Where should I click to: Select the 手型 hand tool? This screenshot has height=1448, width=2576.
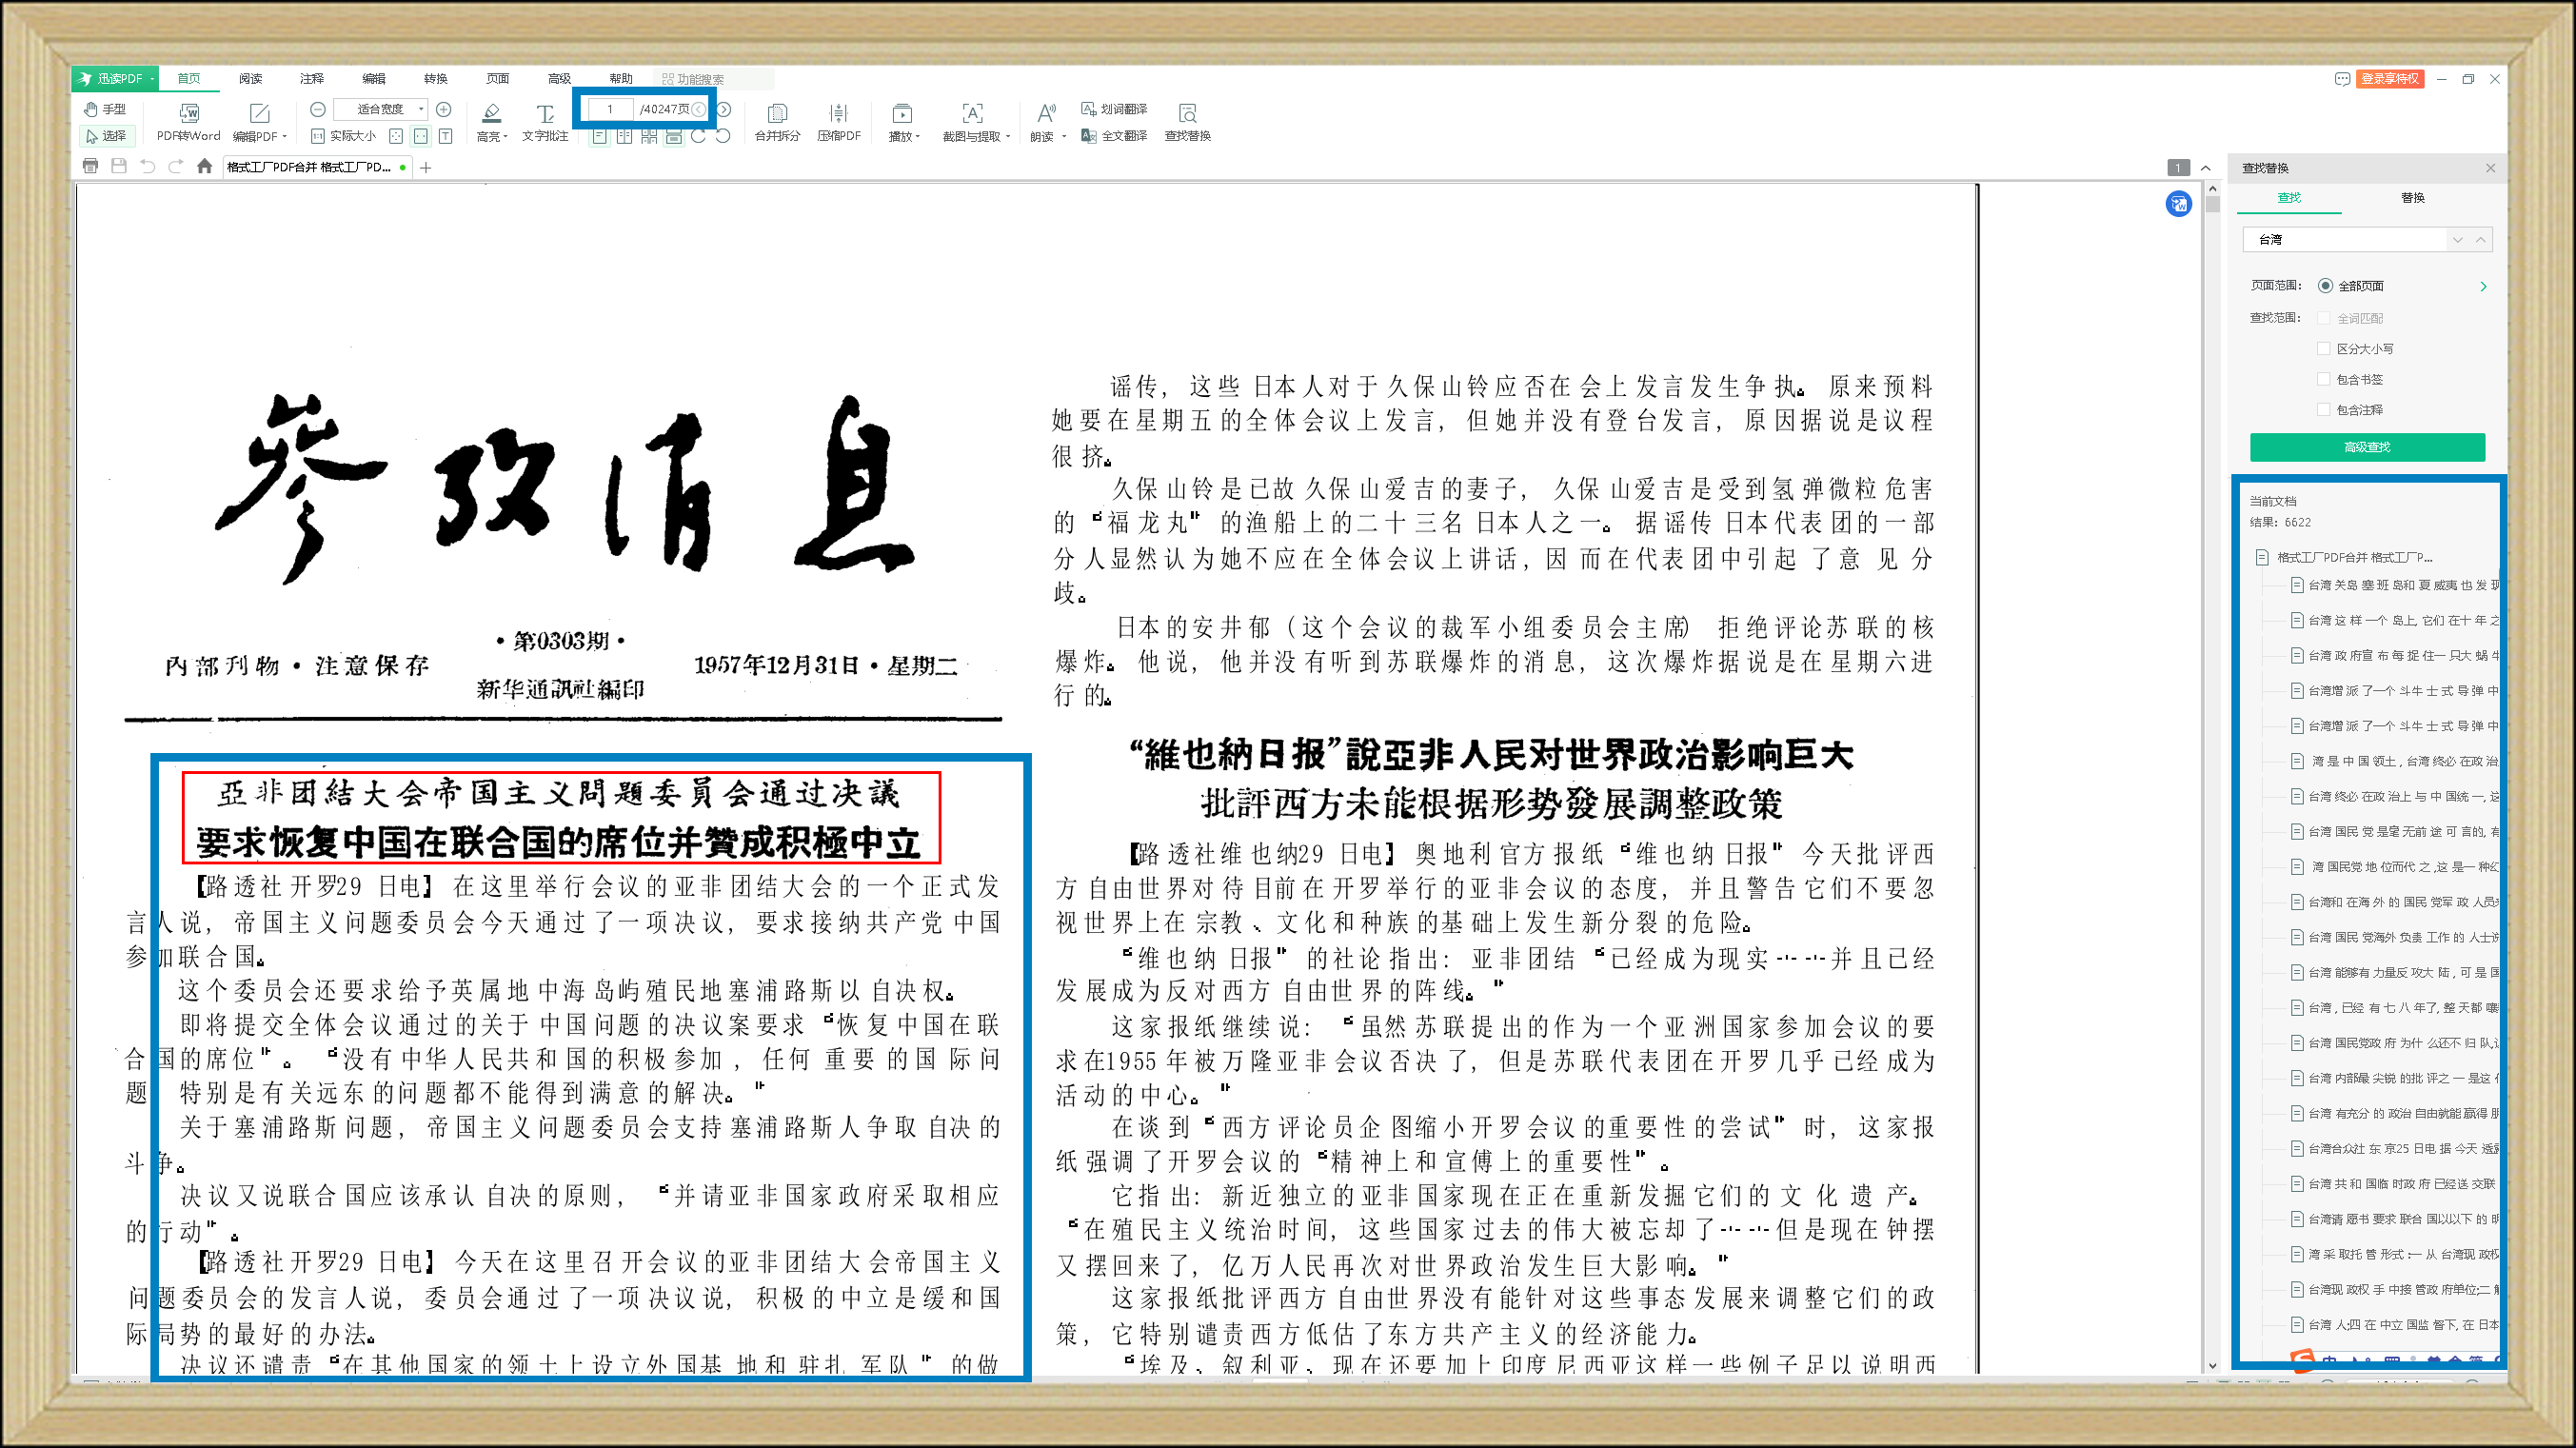click(105, 109)
